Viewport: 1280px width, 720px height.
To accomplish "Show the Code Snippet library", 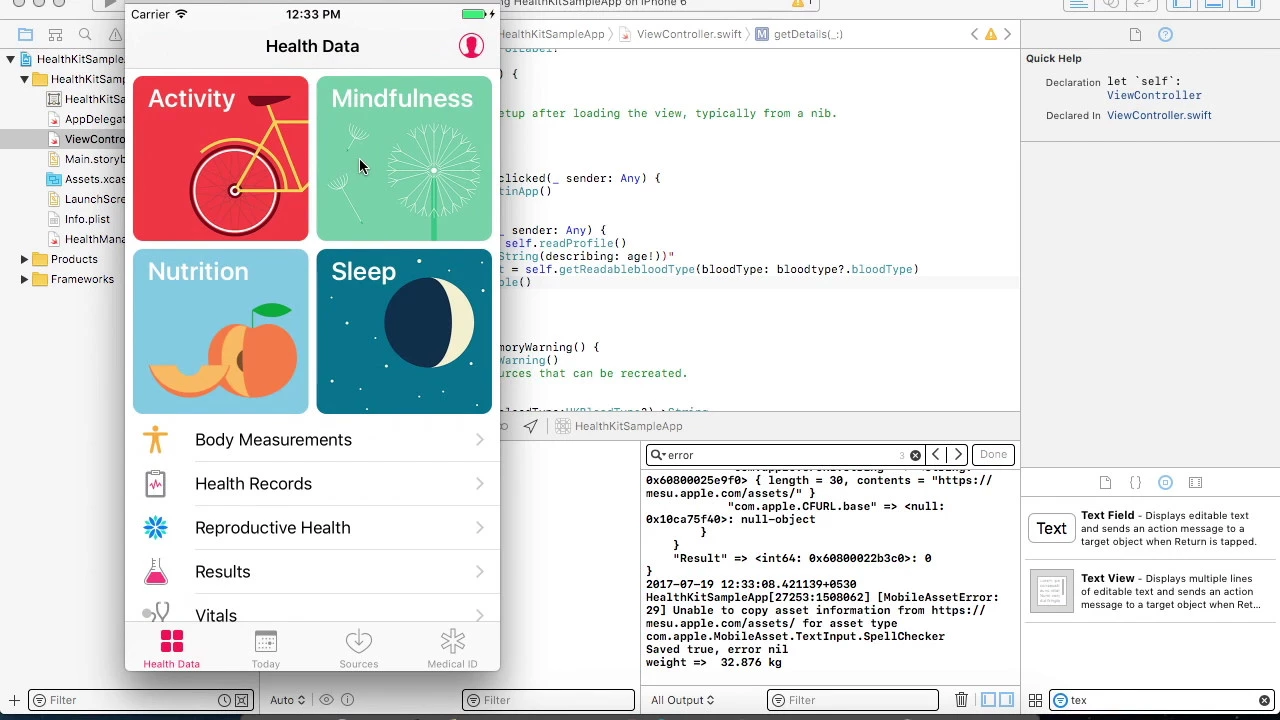I will [x=1135, y=483].
